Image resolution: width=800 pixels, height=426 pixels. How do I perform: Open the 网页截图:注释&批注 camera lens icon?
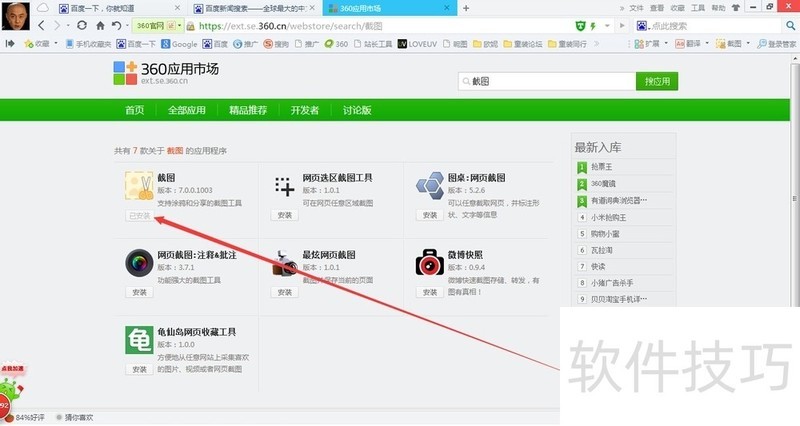(x=139, y=264)
